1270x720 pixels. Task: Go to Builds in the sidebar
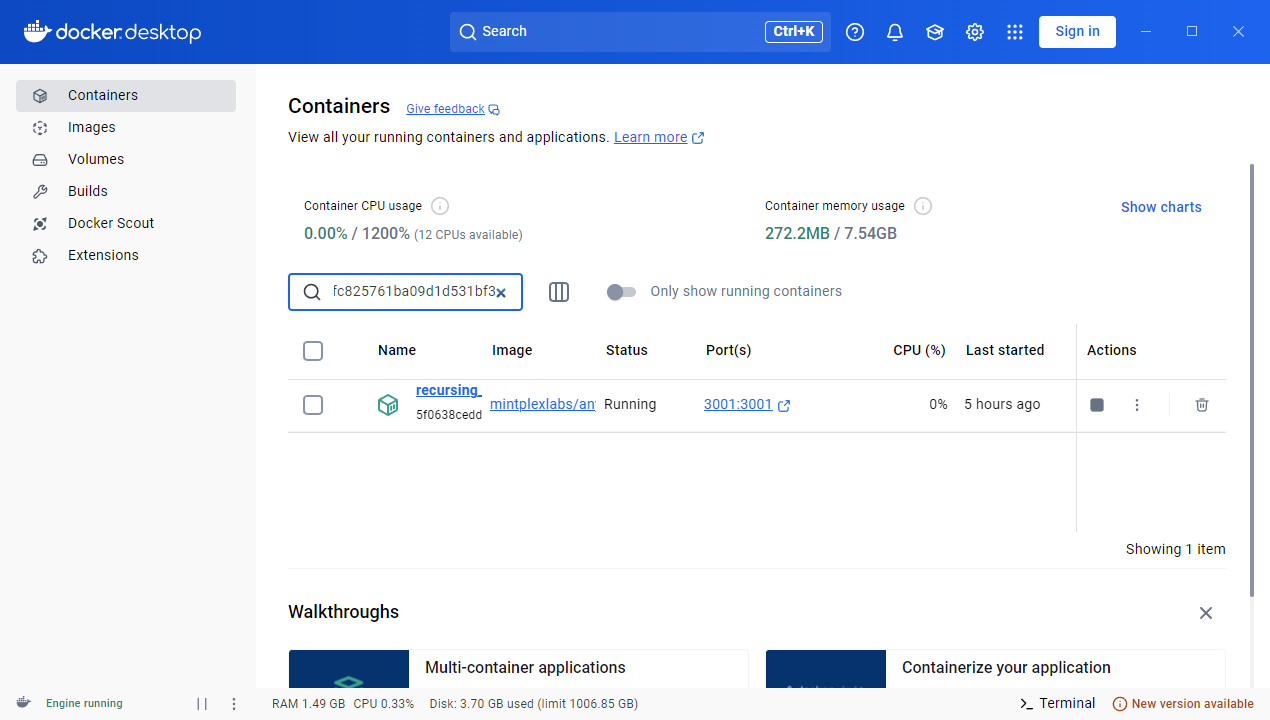point(126,192)
